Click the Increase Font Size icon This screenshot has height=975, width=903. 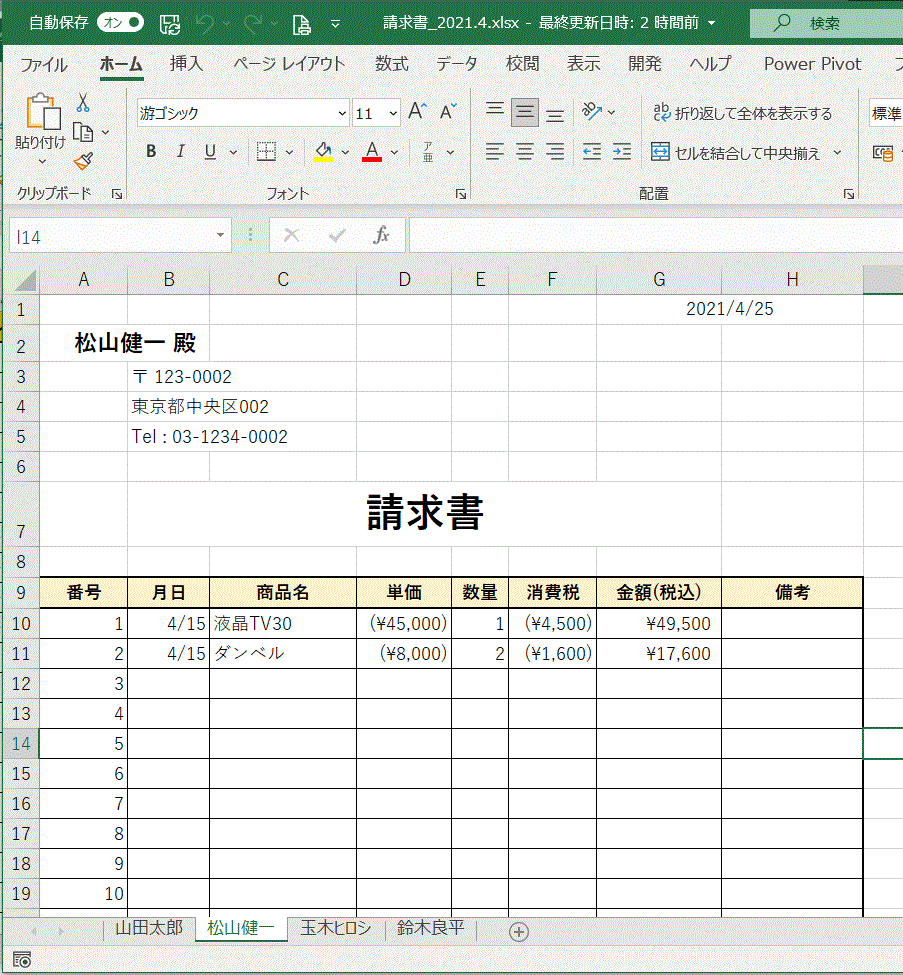click(x=417, y=112)
